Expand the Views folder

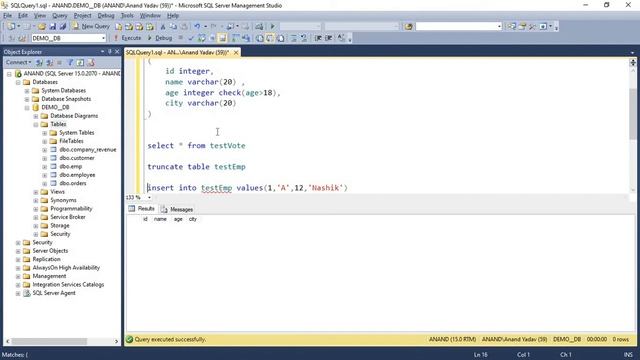(x=36, y=192)
